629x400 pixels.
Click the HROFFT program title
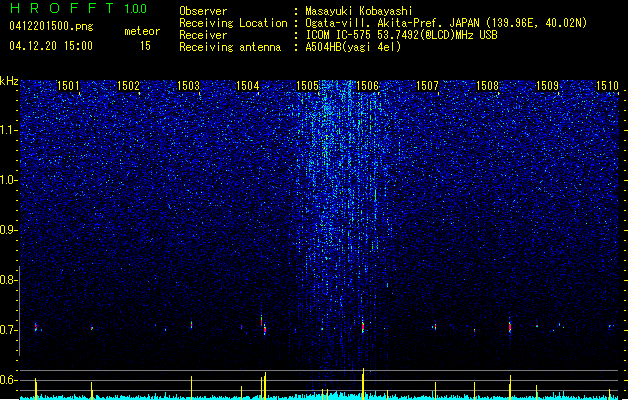pyautogui.click(x=63, y=8)
